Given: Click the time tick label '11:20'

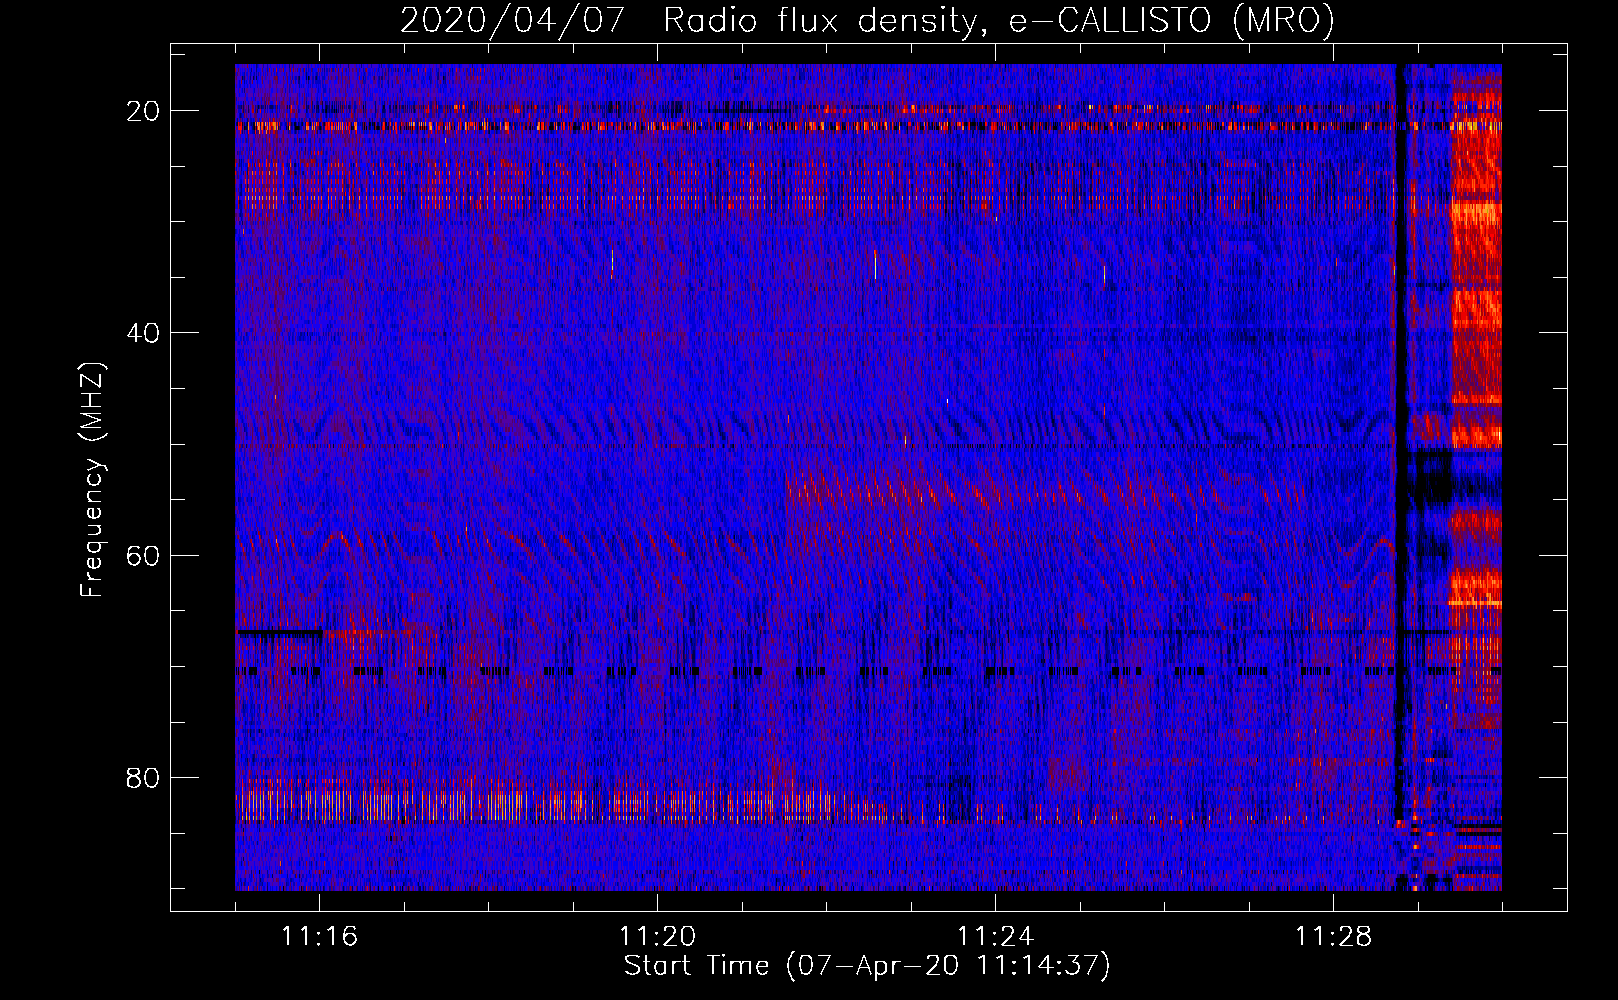Looking at the screenshot, I should (x=657, y=937).
